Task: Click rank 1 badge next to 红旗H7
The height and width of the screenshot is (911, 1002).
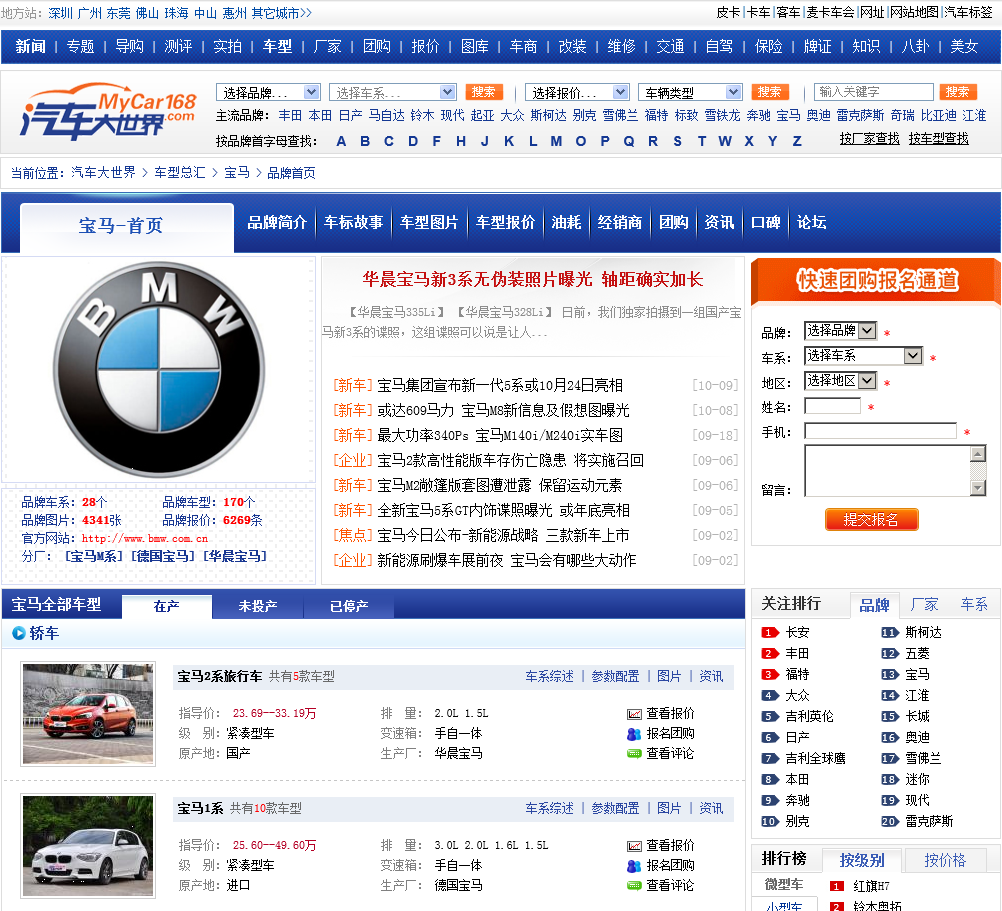Action: [837, 886]
